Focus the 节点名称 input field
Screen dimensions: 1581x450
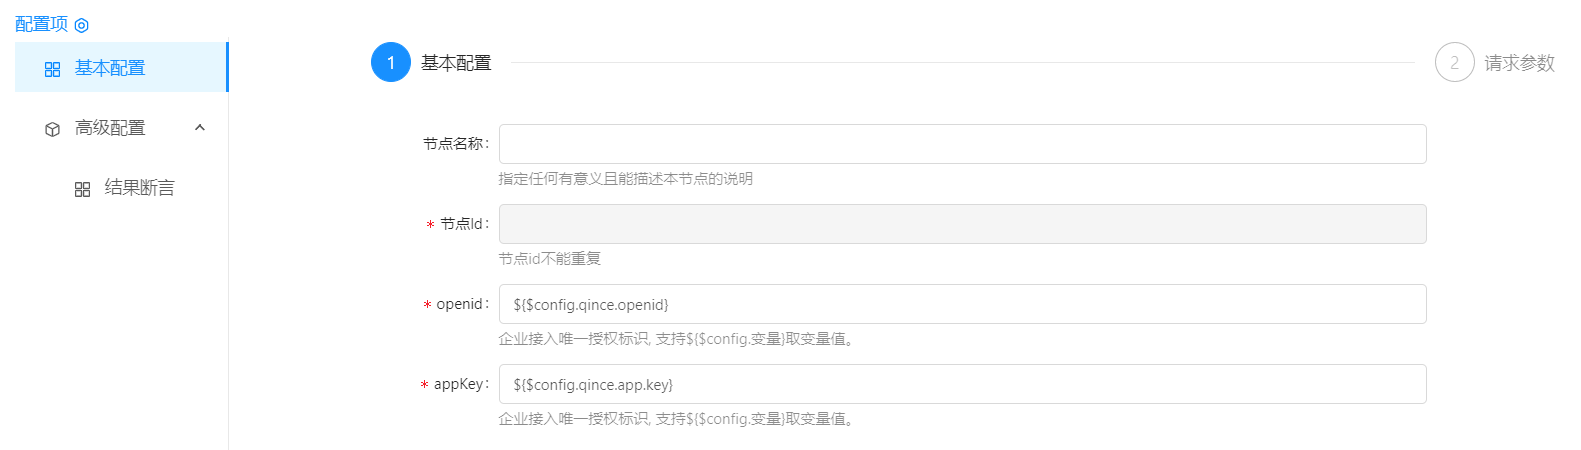[x=962, y=144]
